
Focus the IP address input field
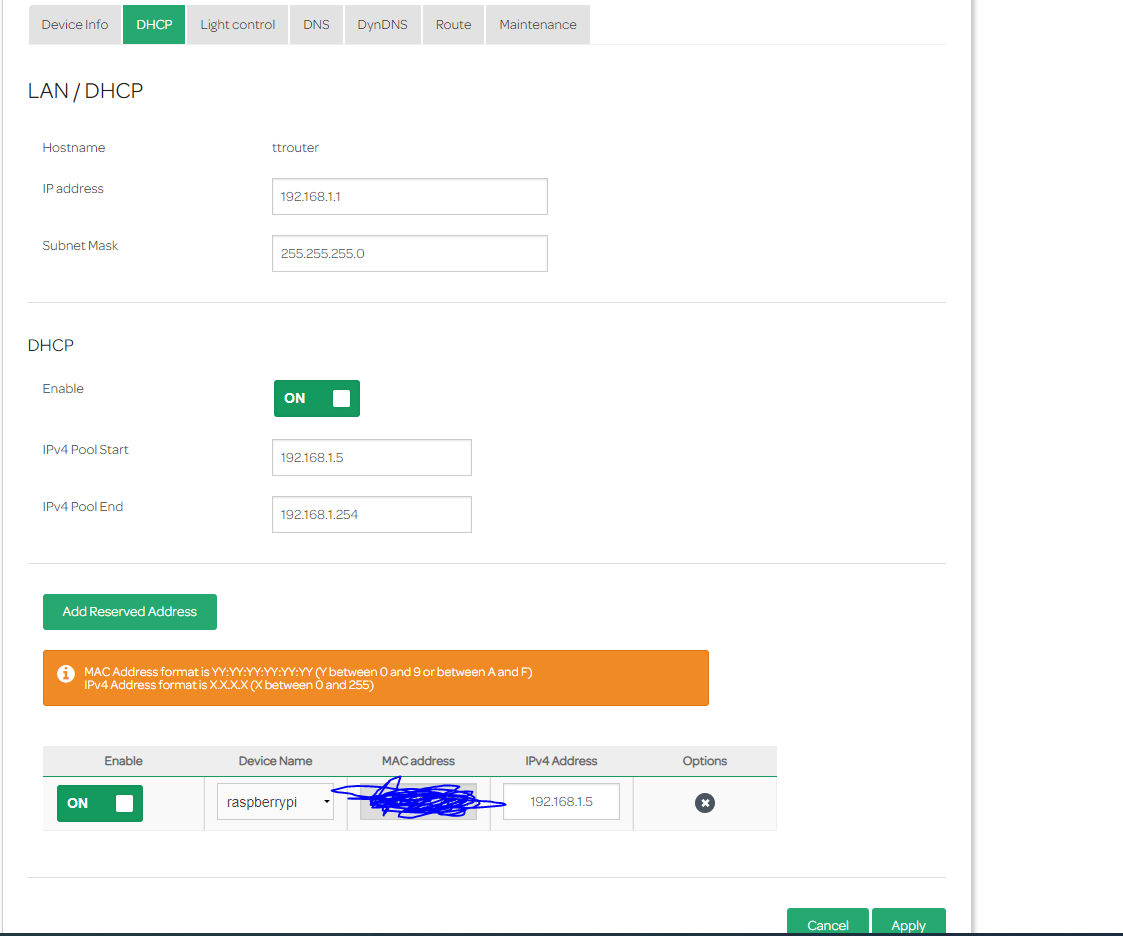tap(409, 197)
